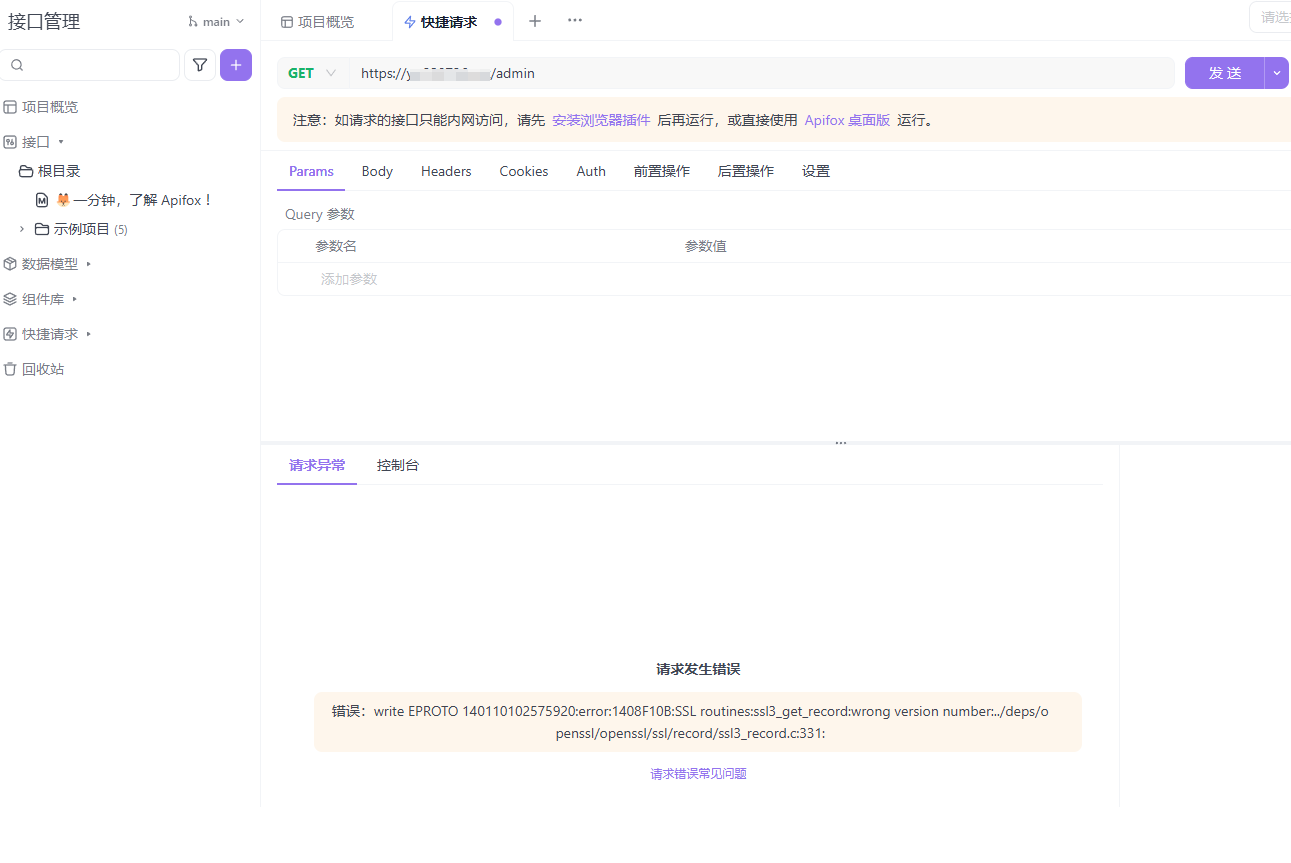Switch to the 项目概览 tab
Screen dimensions: 1291x863
pyautogui.click(x=317, y=21)
